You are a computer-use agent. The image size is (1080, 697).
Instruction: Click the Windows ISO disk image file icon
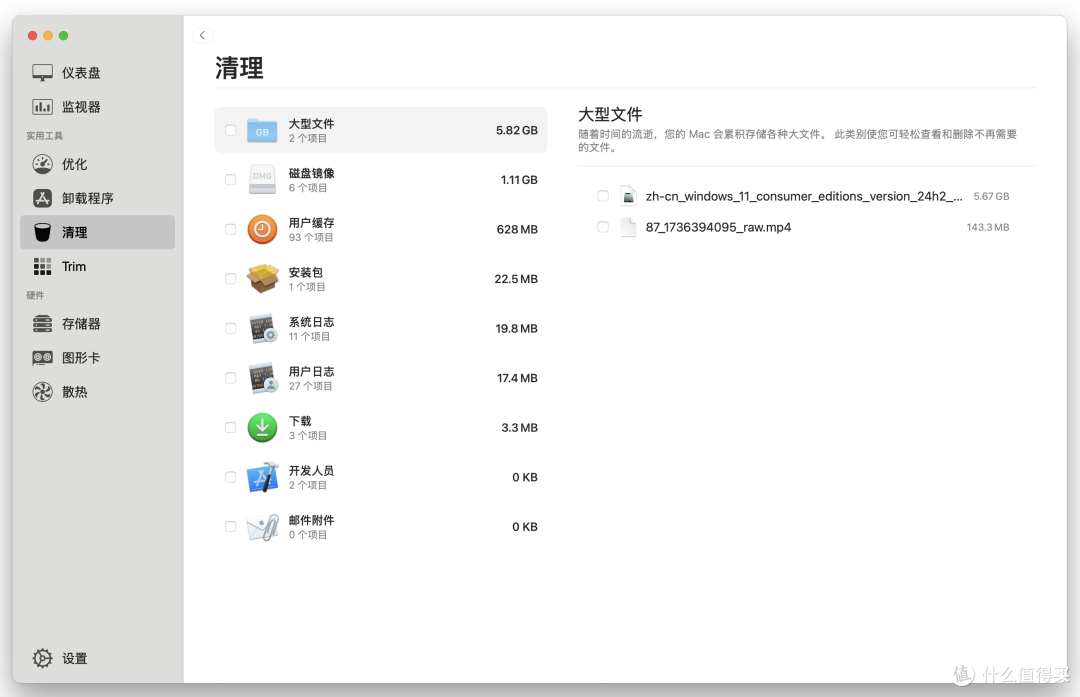628,196
